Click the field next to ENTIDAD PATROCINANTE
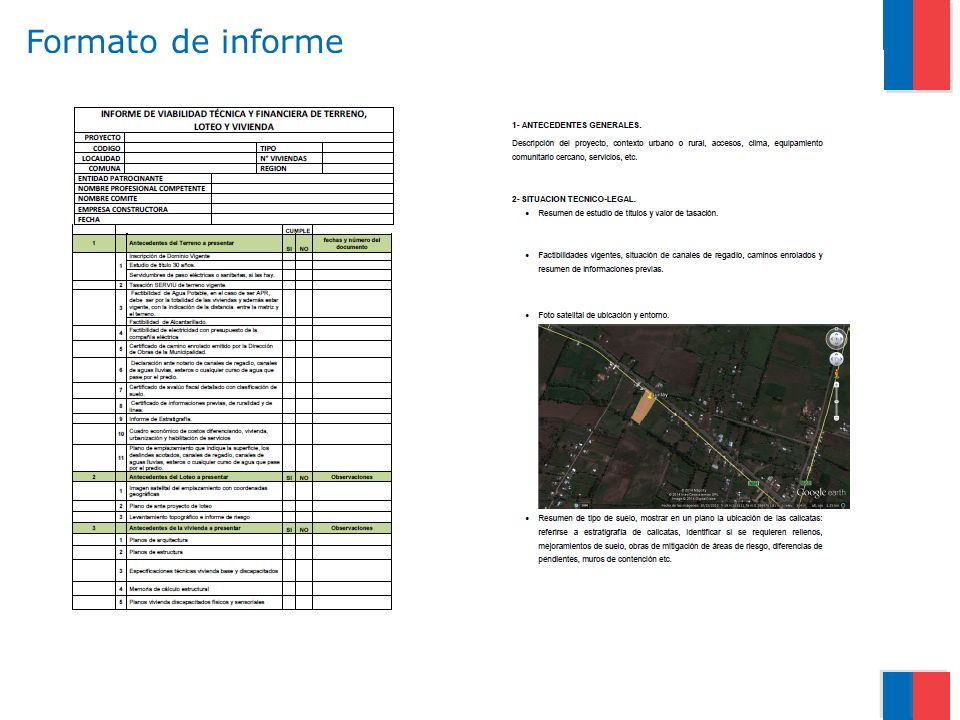Screen dimensions: 960x720 point(302,179)
